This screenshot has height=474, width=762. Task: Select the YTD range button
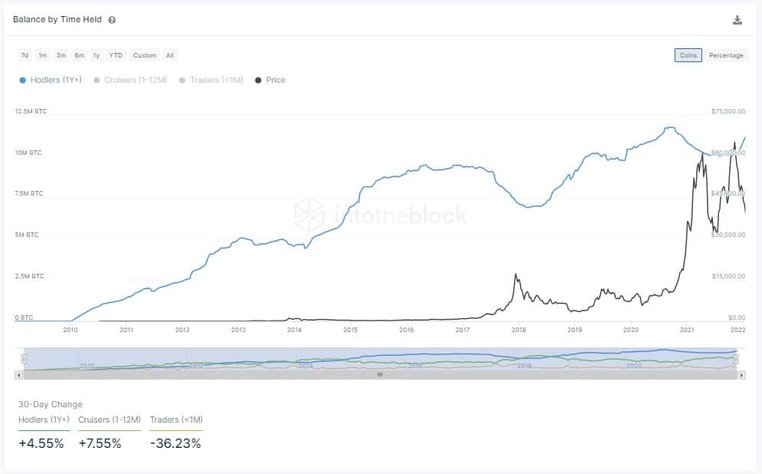pos(116,56)
